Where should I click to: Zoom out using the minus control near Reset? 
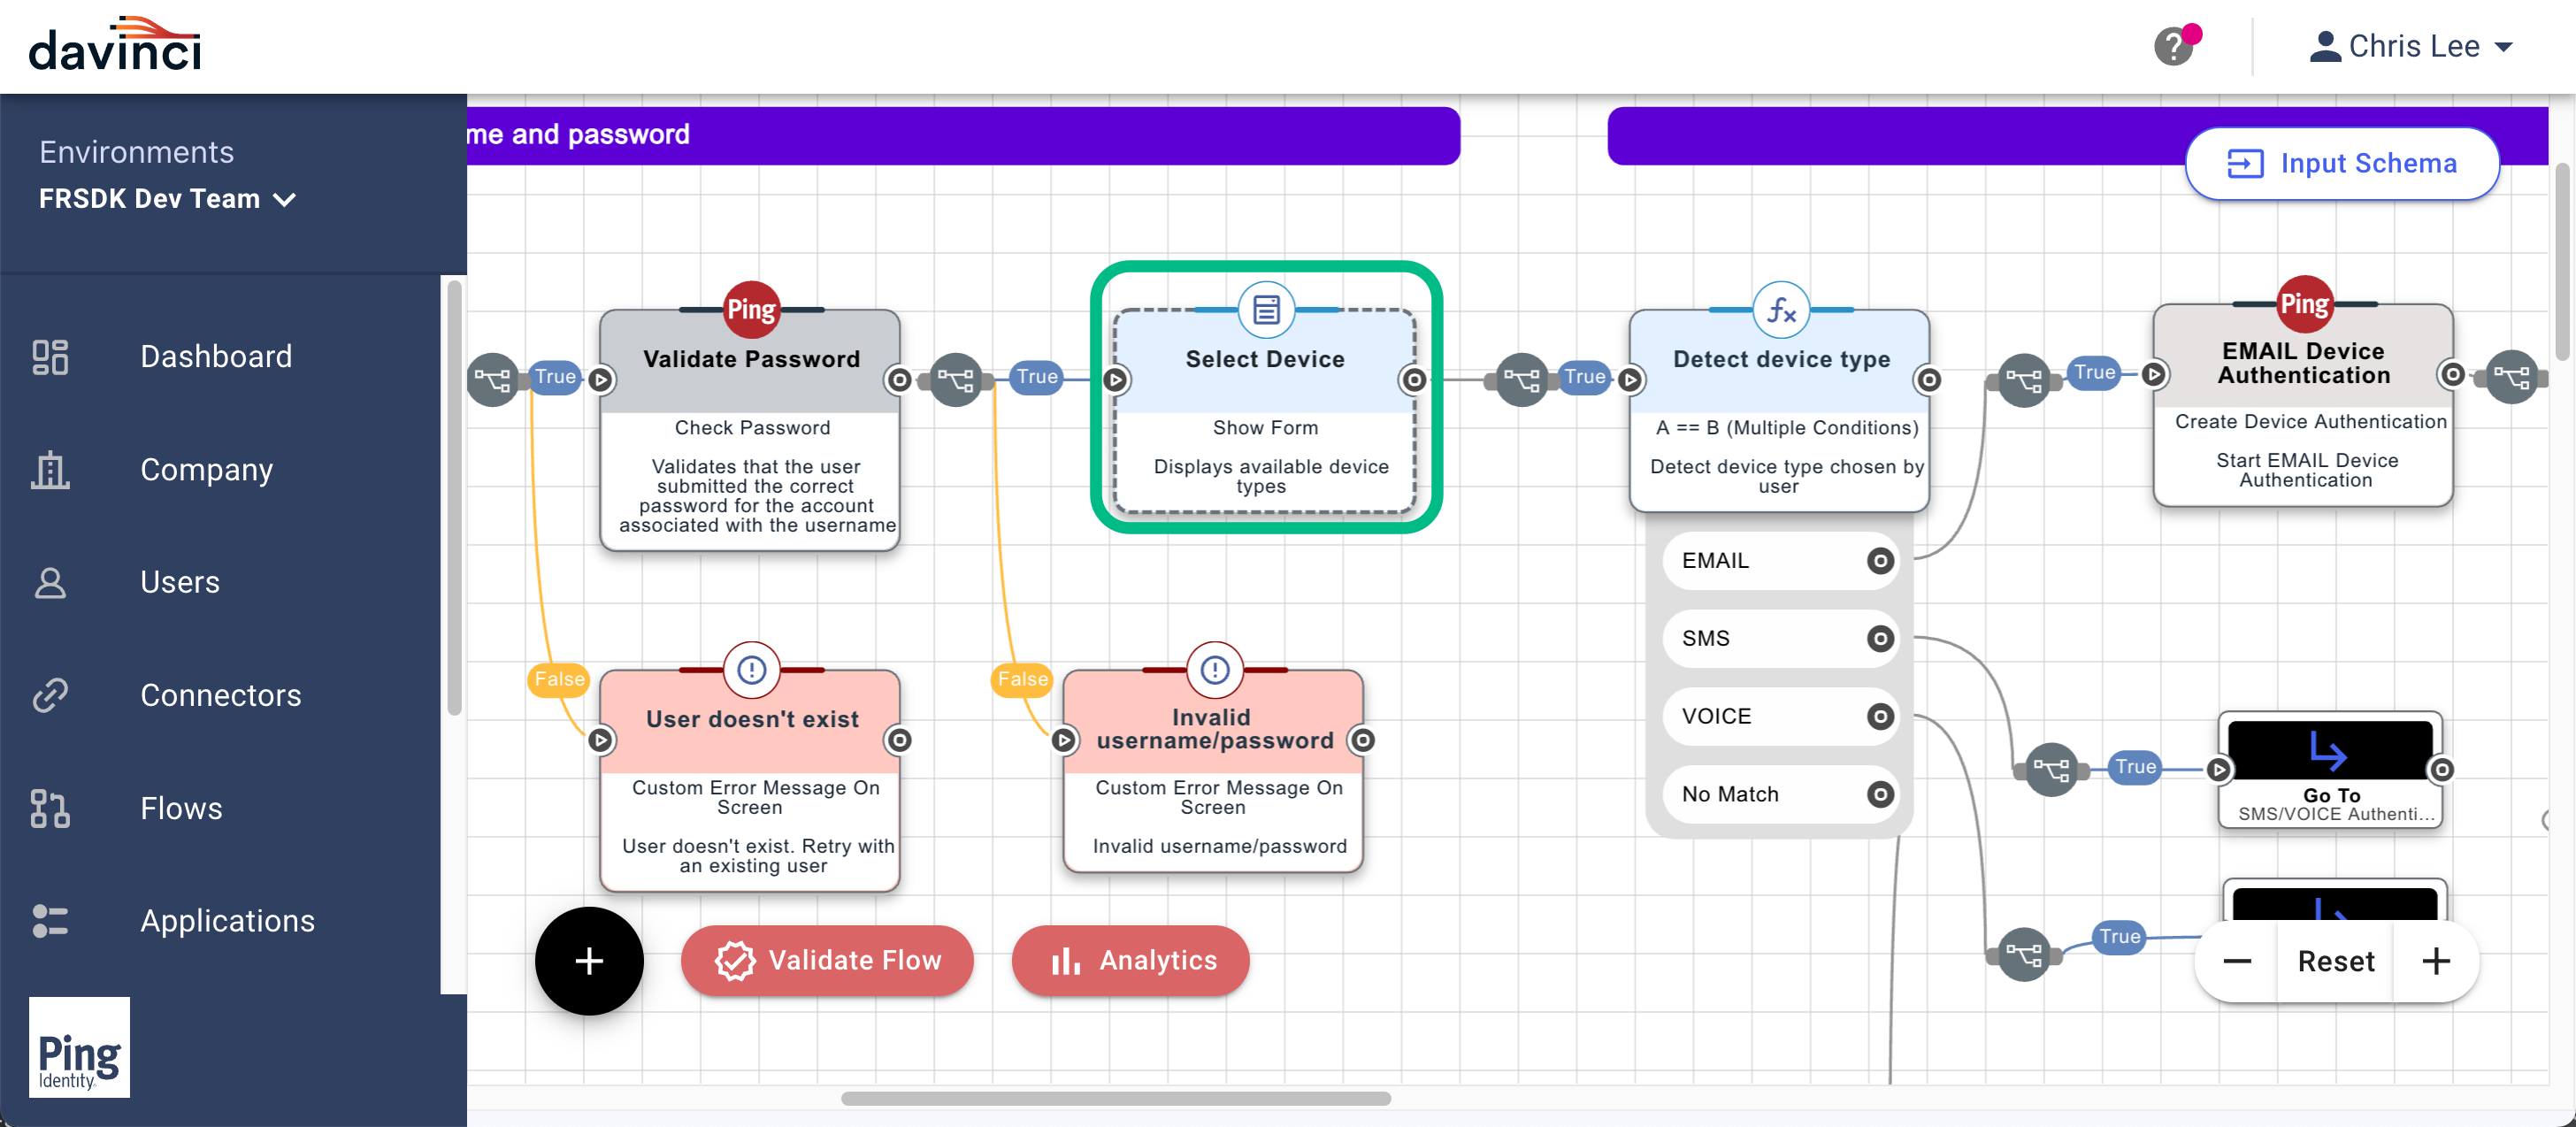click(2236, 960)
